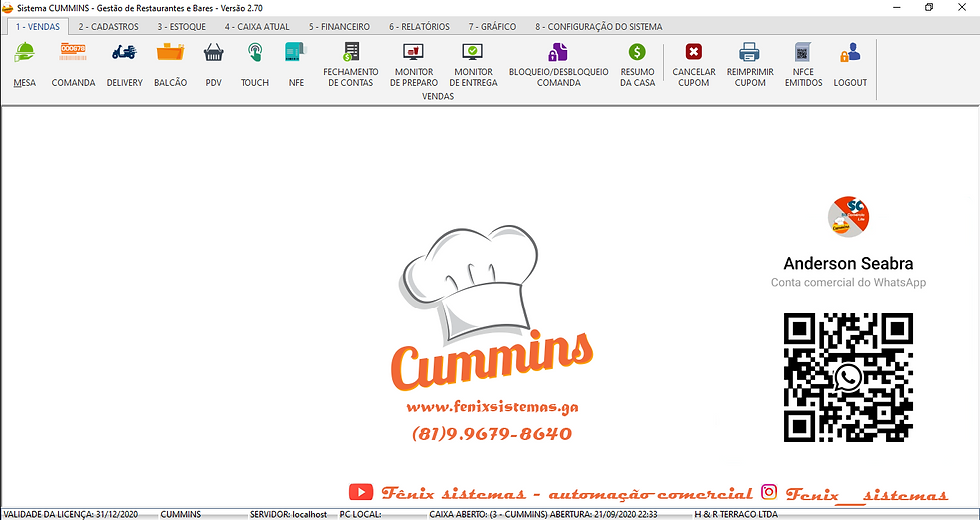Open the 7 - GRÁFICO tab

click(x=492, y=26)
